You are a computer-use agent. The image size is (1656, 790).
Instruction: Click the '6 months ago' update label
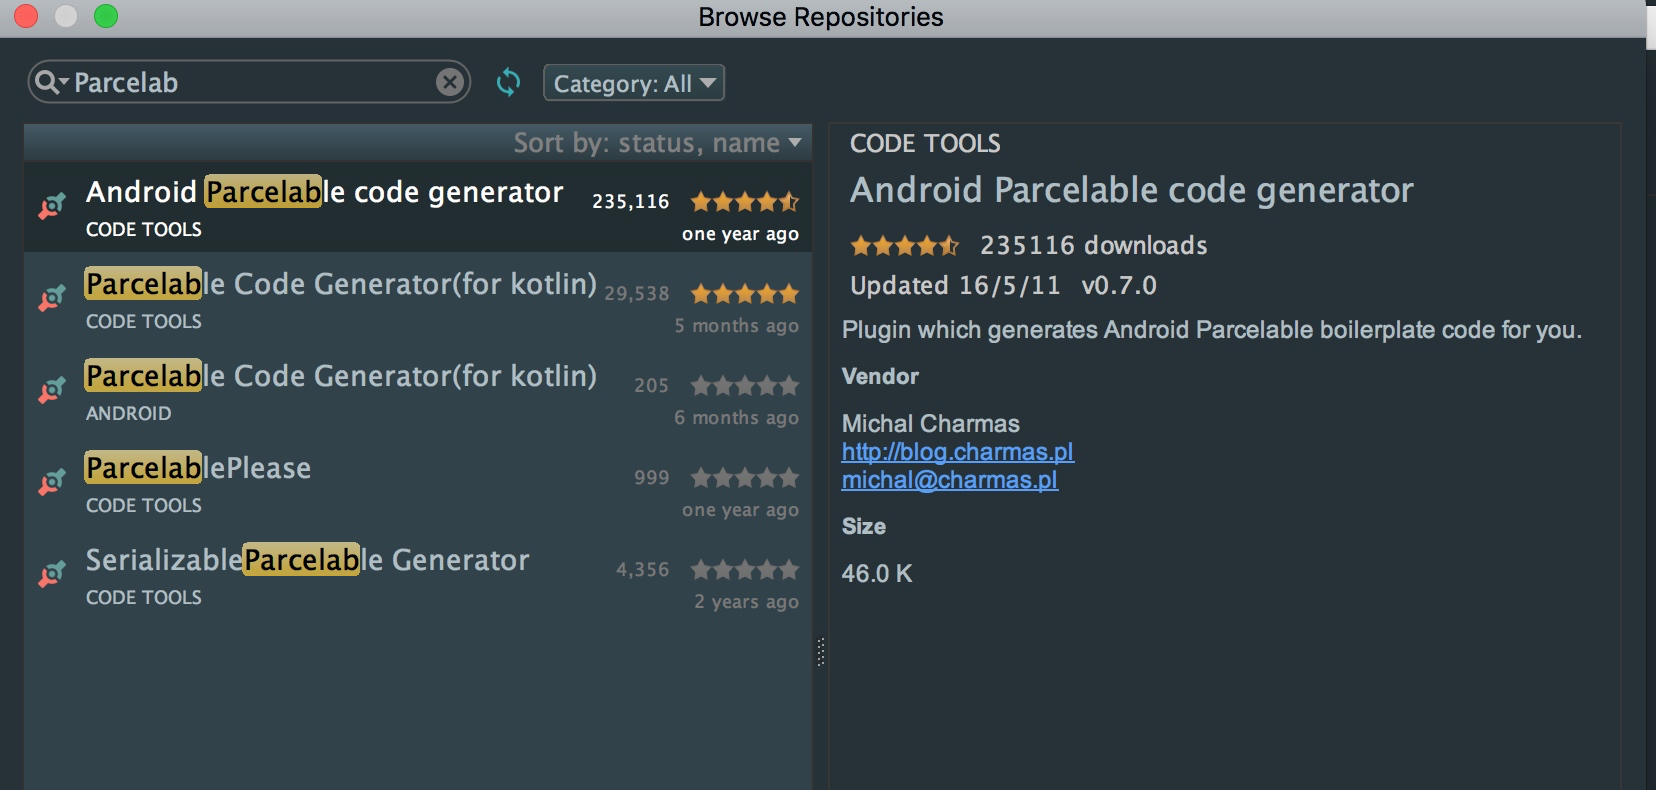[737, 418]
